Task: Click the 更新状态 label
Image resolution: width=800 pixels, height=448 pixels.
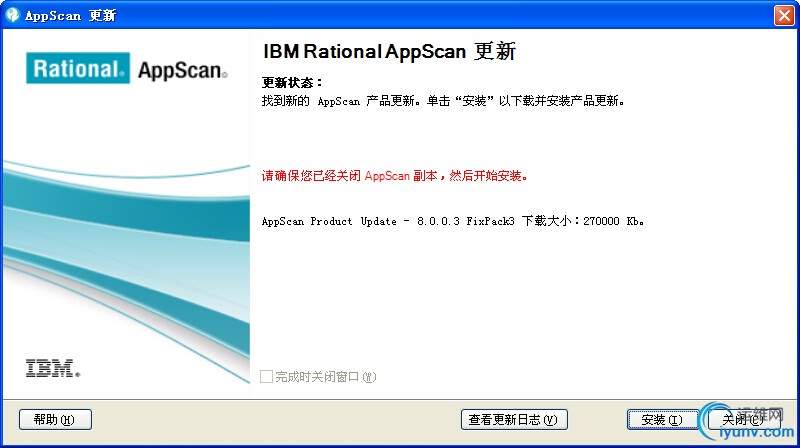Action: pos(292,83)
